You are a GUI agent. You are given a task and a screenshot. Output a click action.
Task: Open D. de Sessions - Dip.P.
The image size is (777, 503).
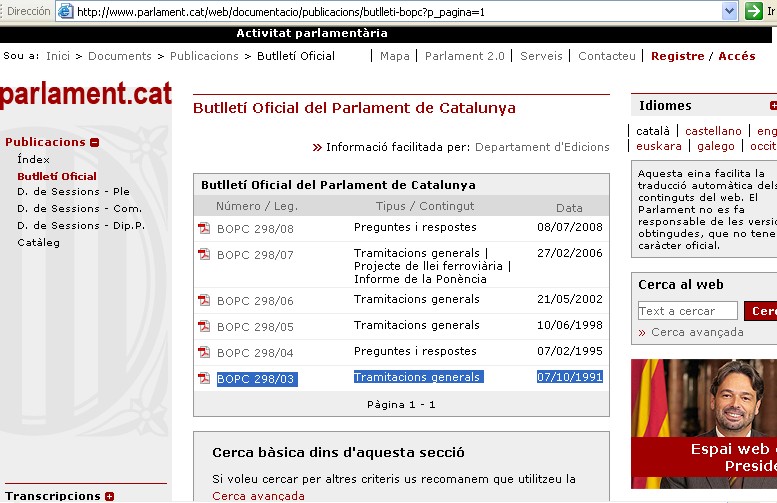(81, 225)
